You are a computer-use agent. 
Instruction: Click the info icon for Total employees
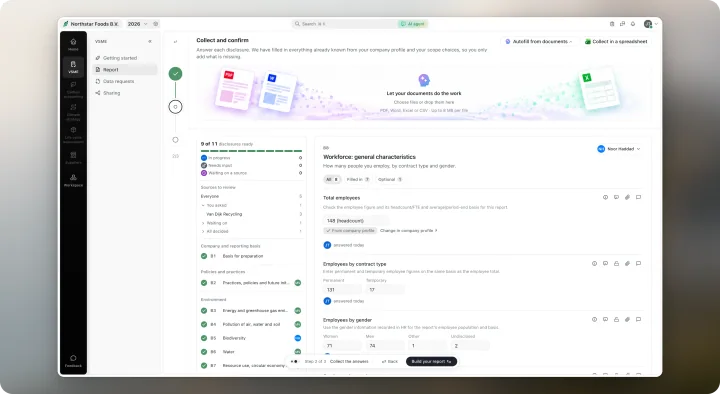605,197
